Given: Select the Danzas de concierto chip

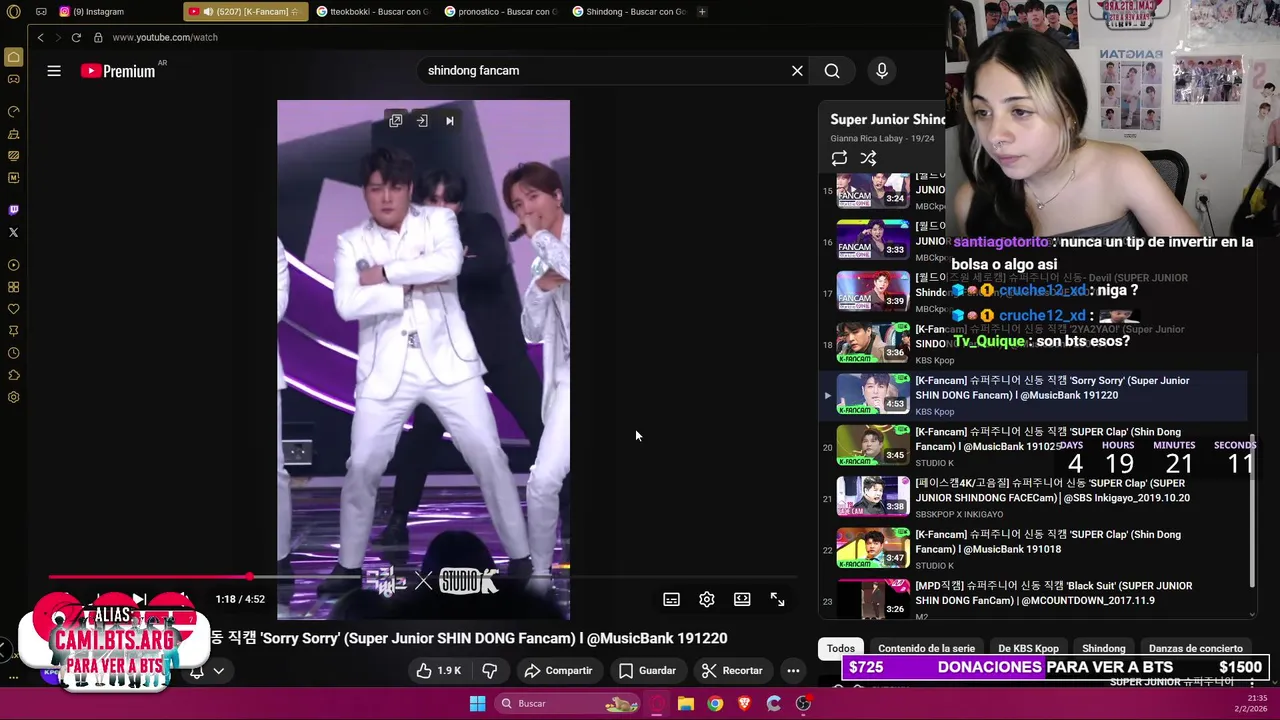Looking at the screenshot, I should tap(1195, 648).
